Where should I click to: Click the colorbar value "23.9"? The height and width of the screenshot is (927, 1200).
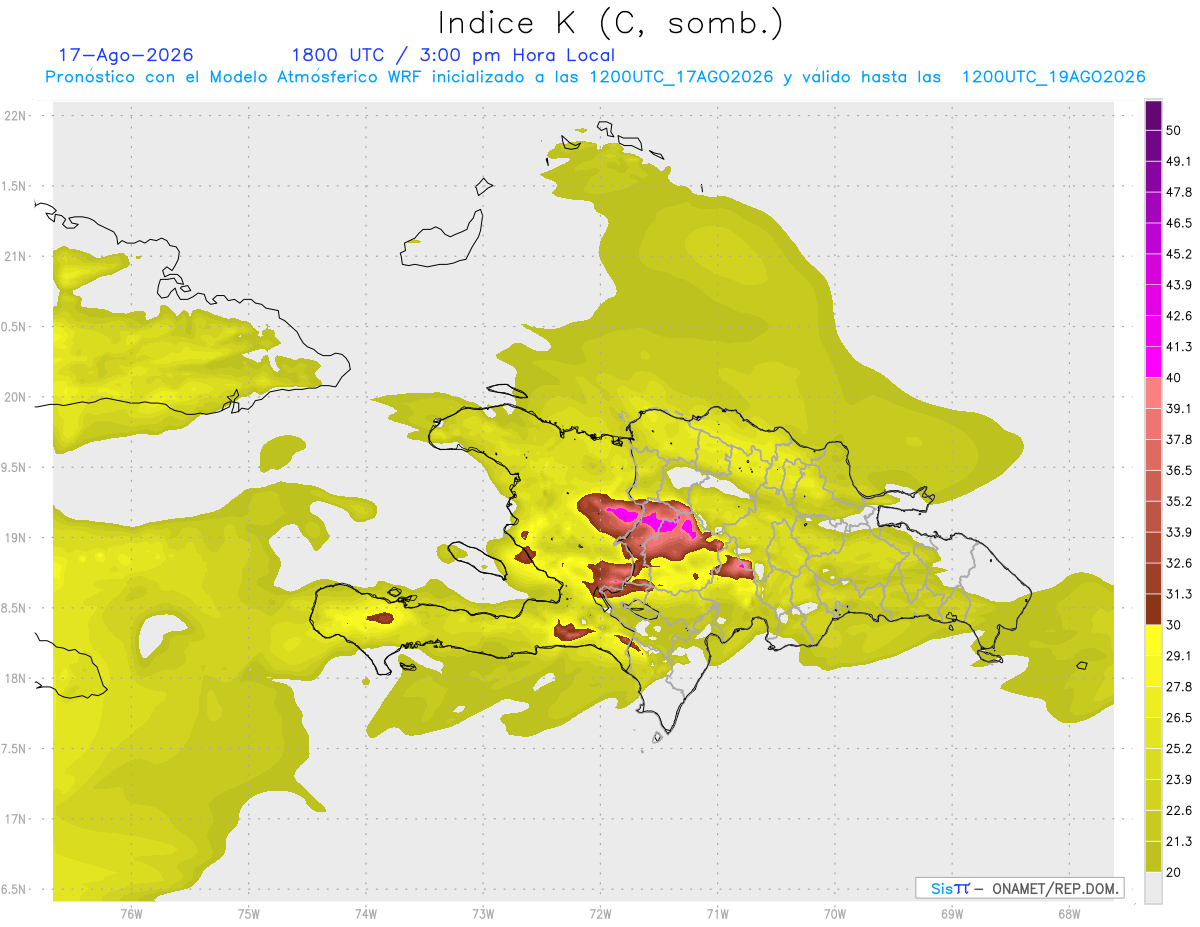coord(1179,779)
